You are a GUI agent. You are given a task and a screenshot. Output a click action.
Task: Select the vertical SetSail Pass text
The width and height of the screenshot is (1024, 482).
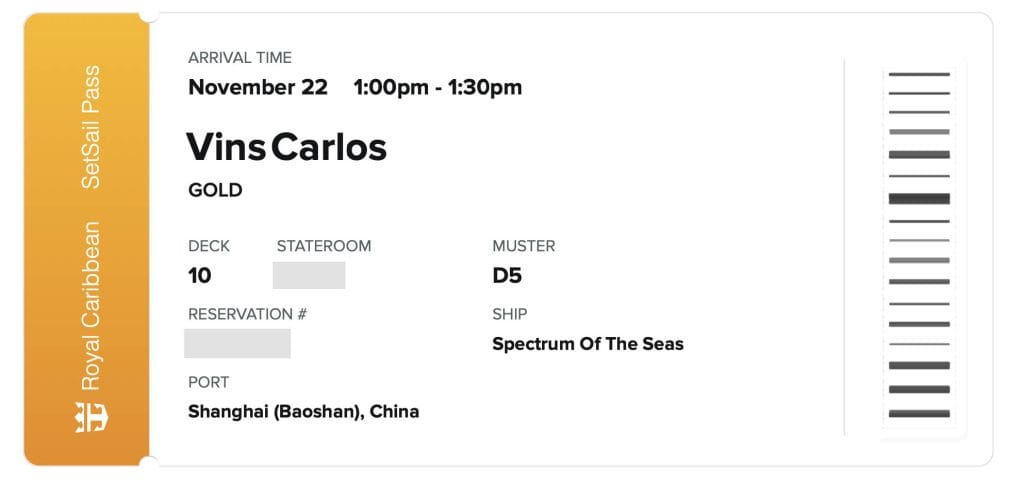pos(91,127)
